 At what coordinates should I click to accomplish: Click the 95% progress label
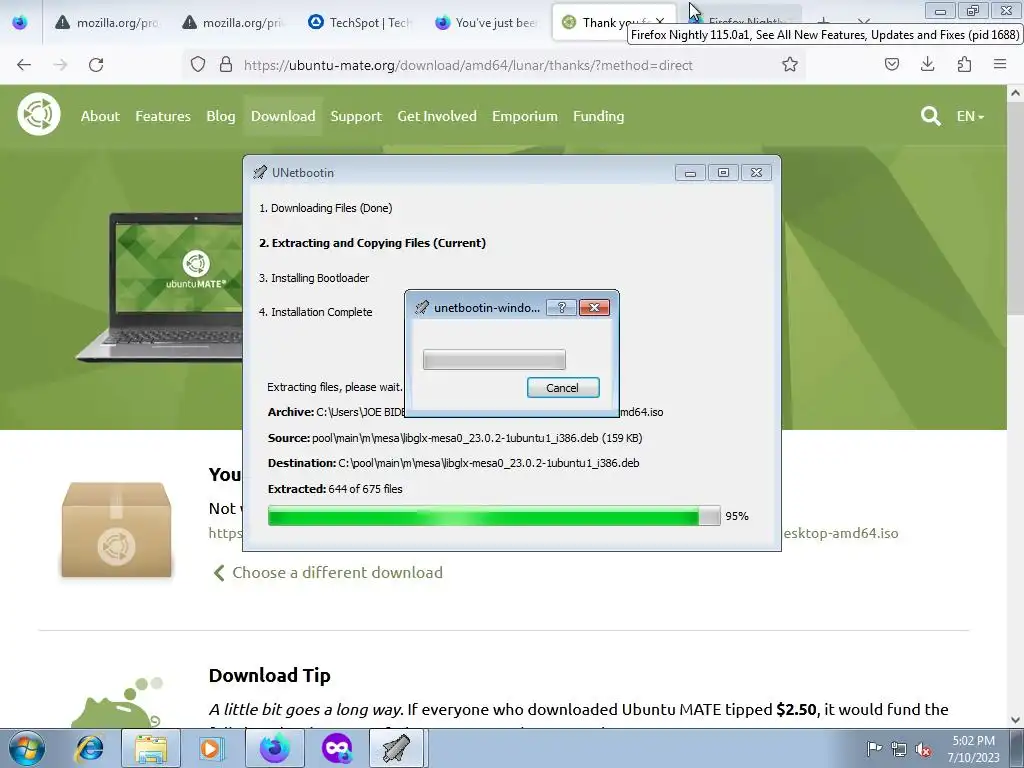[x=737, y=516]
